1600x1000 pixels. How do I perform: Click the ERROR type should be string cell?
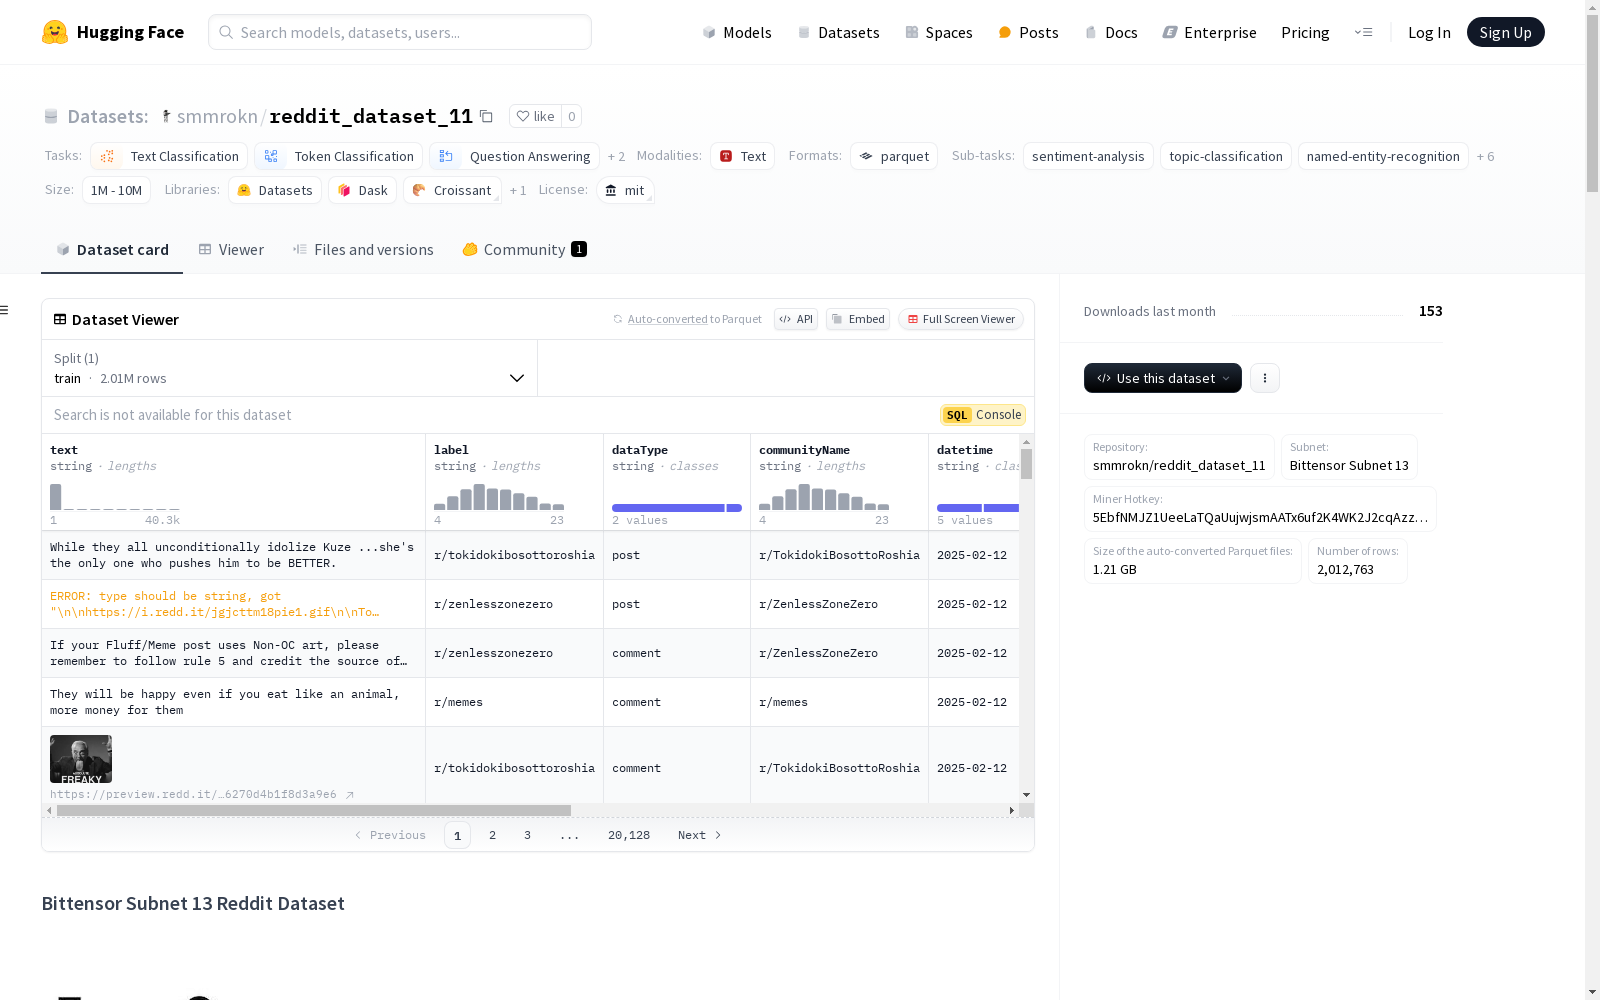coord(234,604)
